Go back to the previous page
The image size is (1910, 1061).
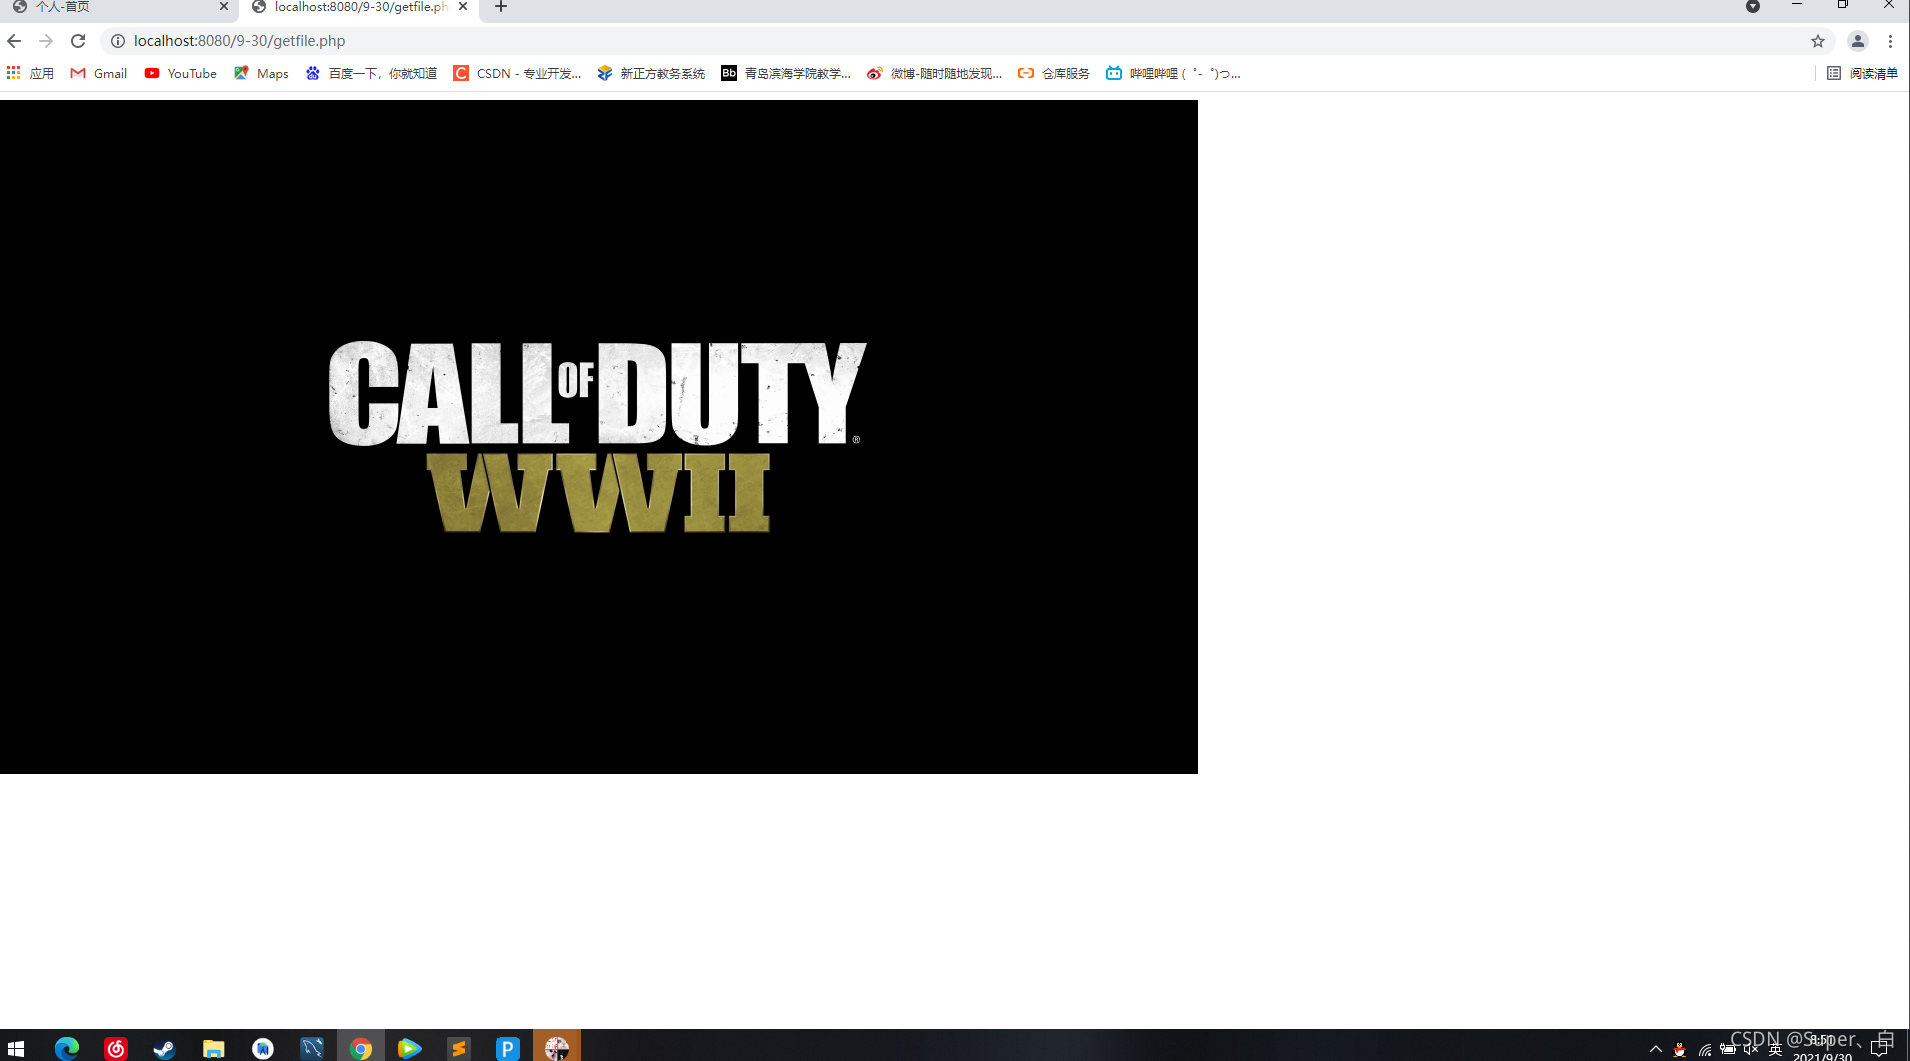point(14,41)
